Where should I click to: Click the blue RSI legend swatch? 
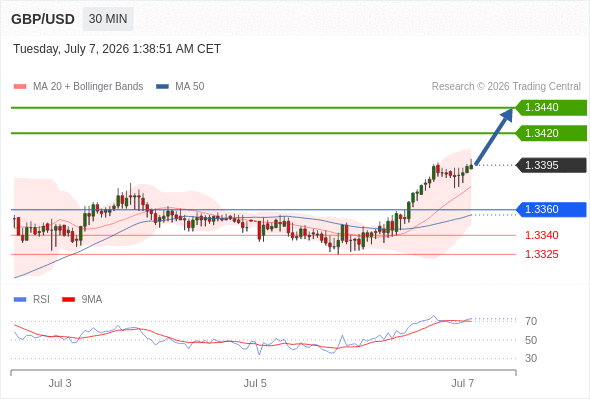click(x=20, y=300)
